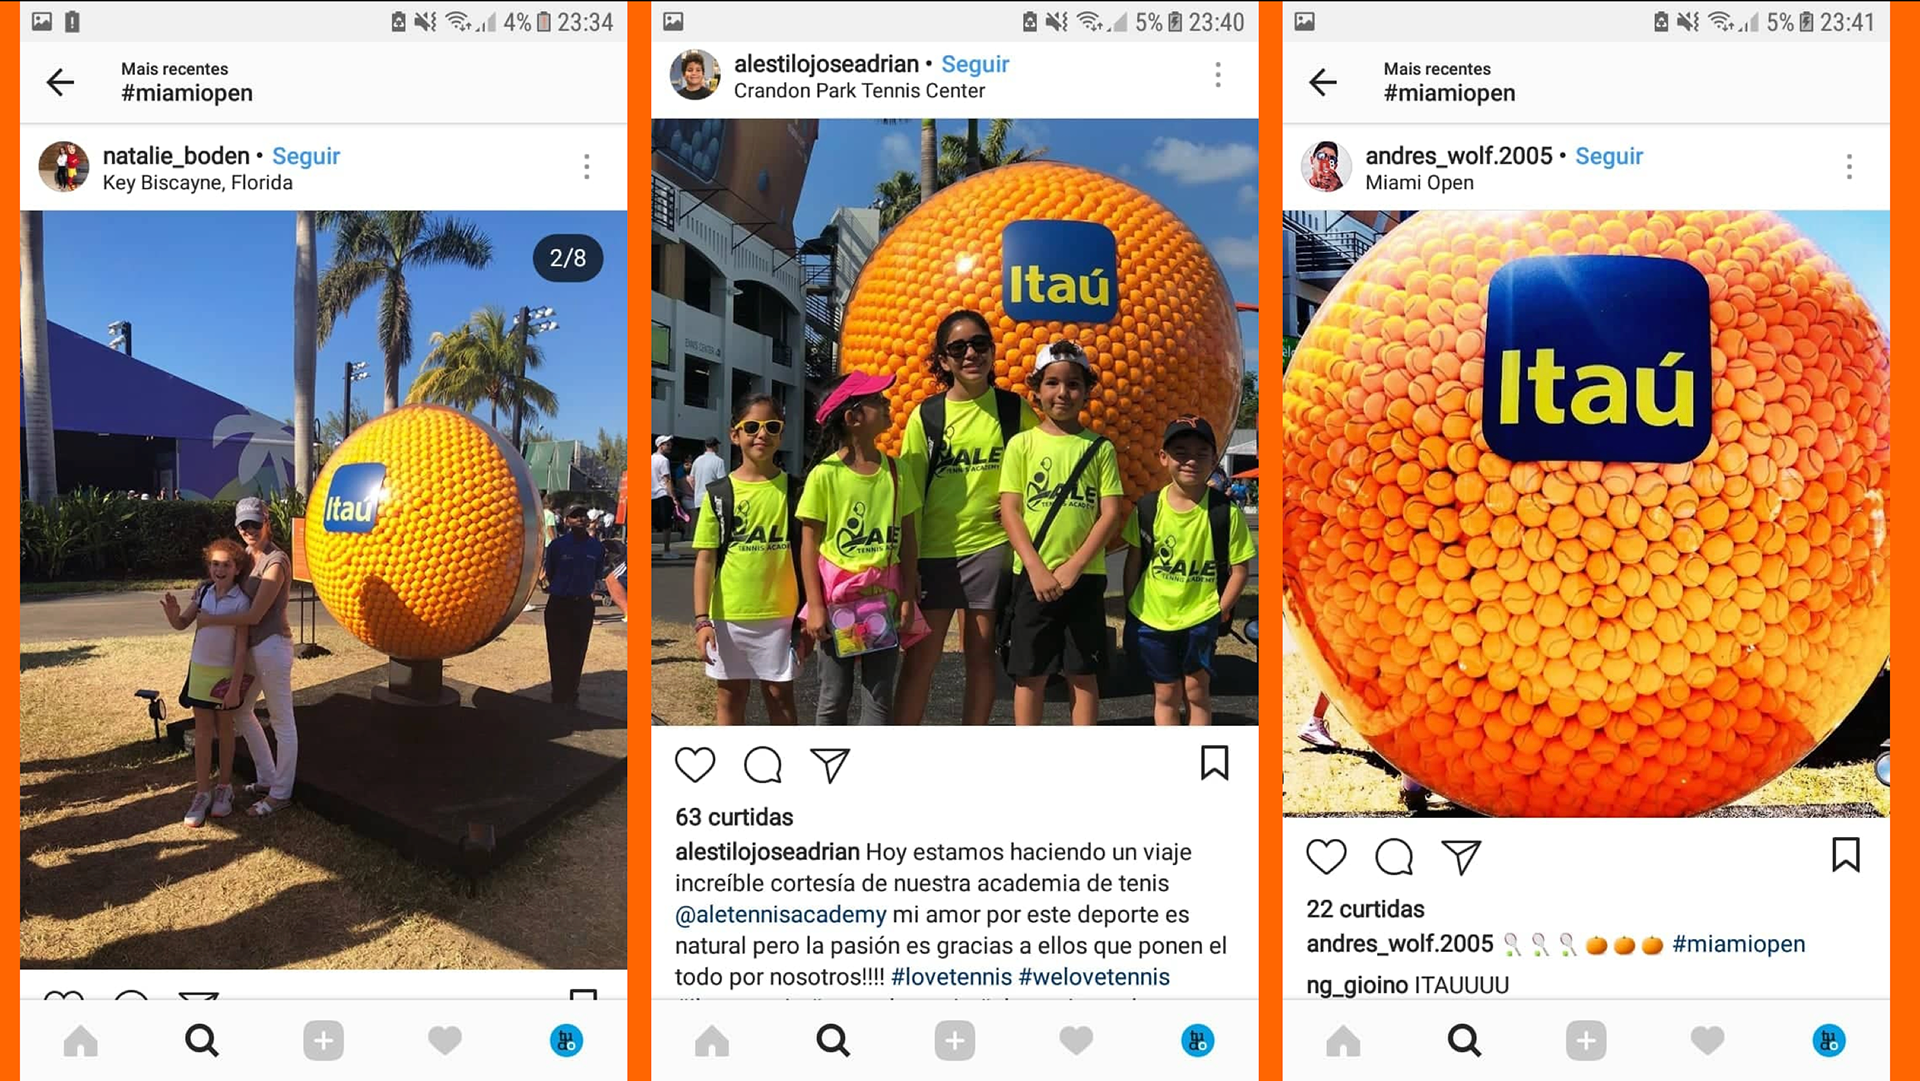Follow natalie_boden with Seguir link
Screen dimensions: 1920x1081
click(x=306, y=156)
